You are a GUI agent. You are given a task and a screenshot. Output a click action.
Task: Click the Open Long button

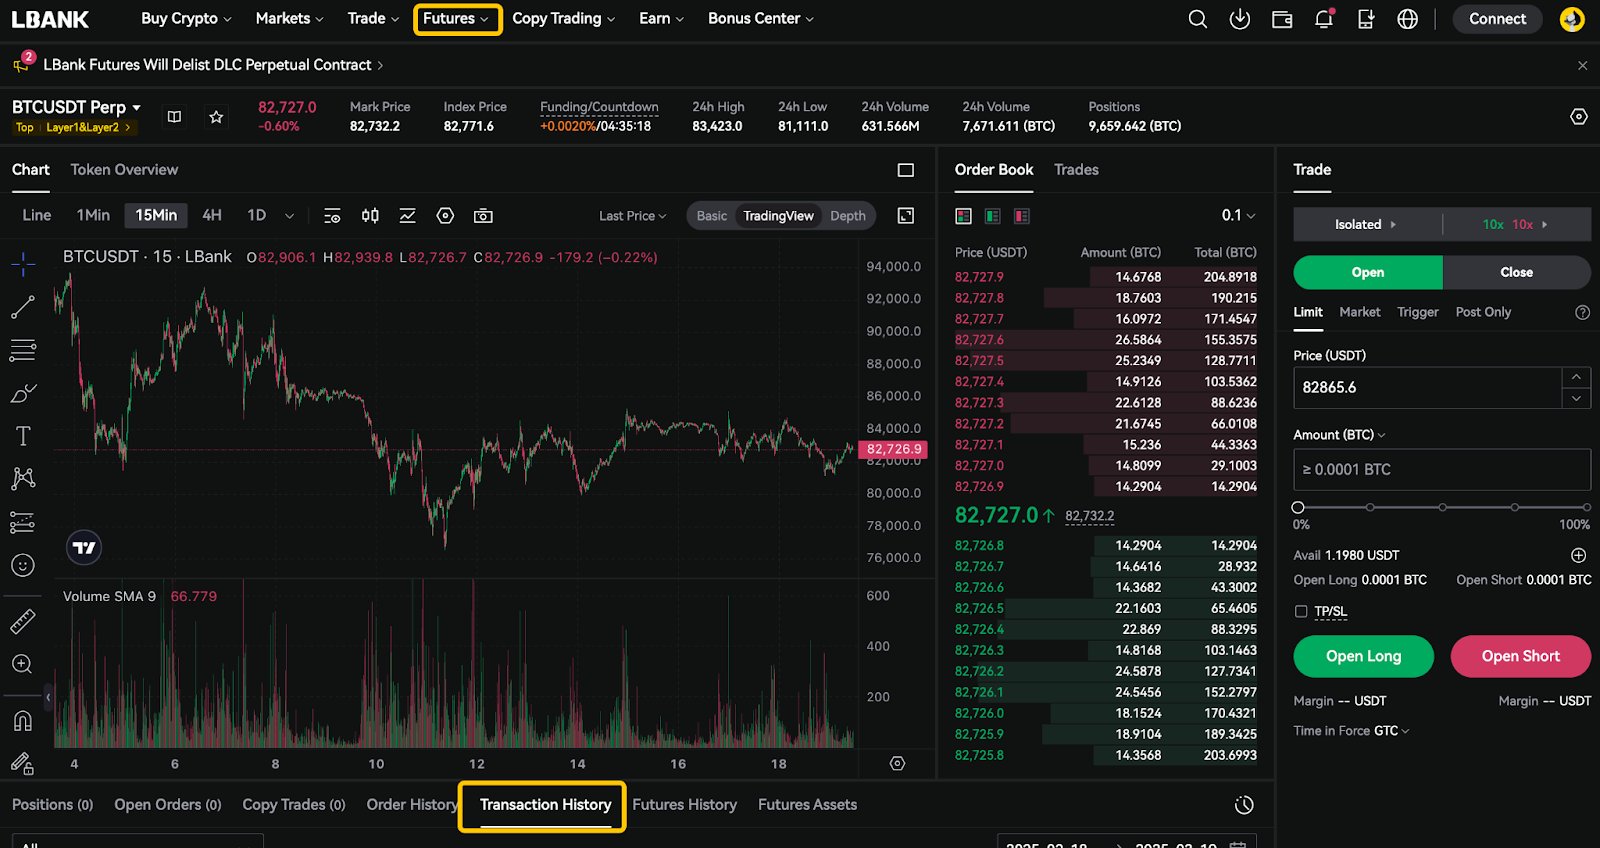(x=1364, y=656)
